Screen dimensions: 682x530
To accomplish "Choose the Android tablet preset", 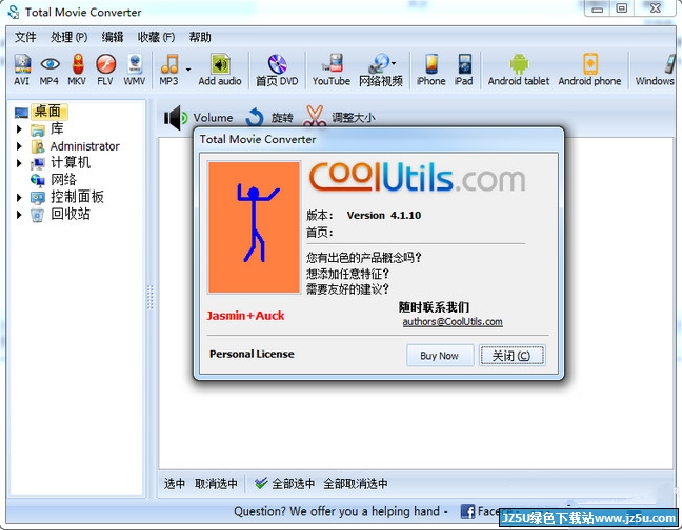I will tap(518, 70).
